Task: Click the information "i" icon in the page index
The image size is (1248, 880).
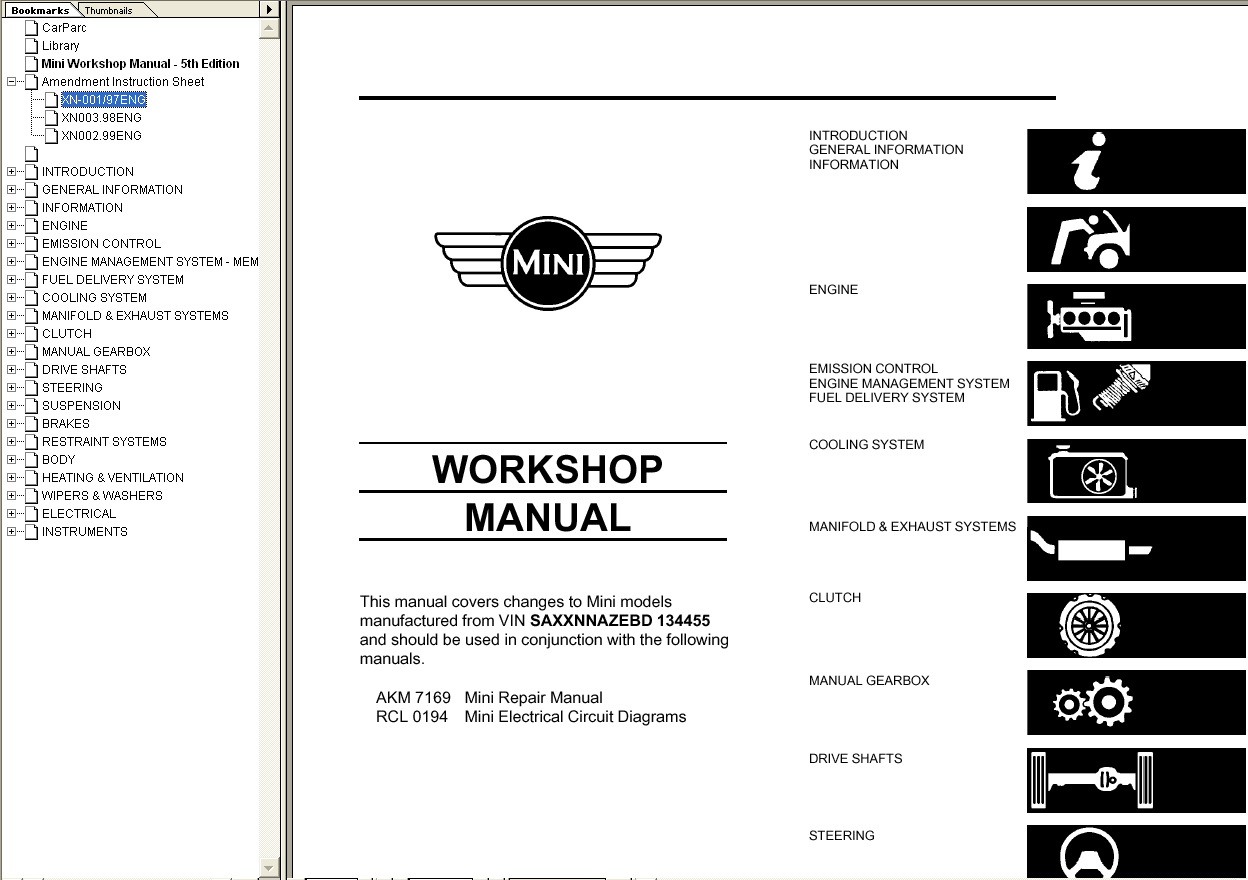Action: (1087, 161)
